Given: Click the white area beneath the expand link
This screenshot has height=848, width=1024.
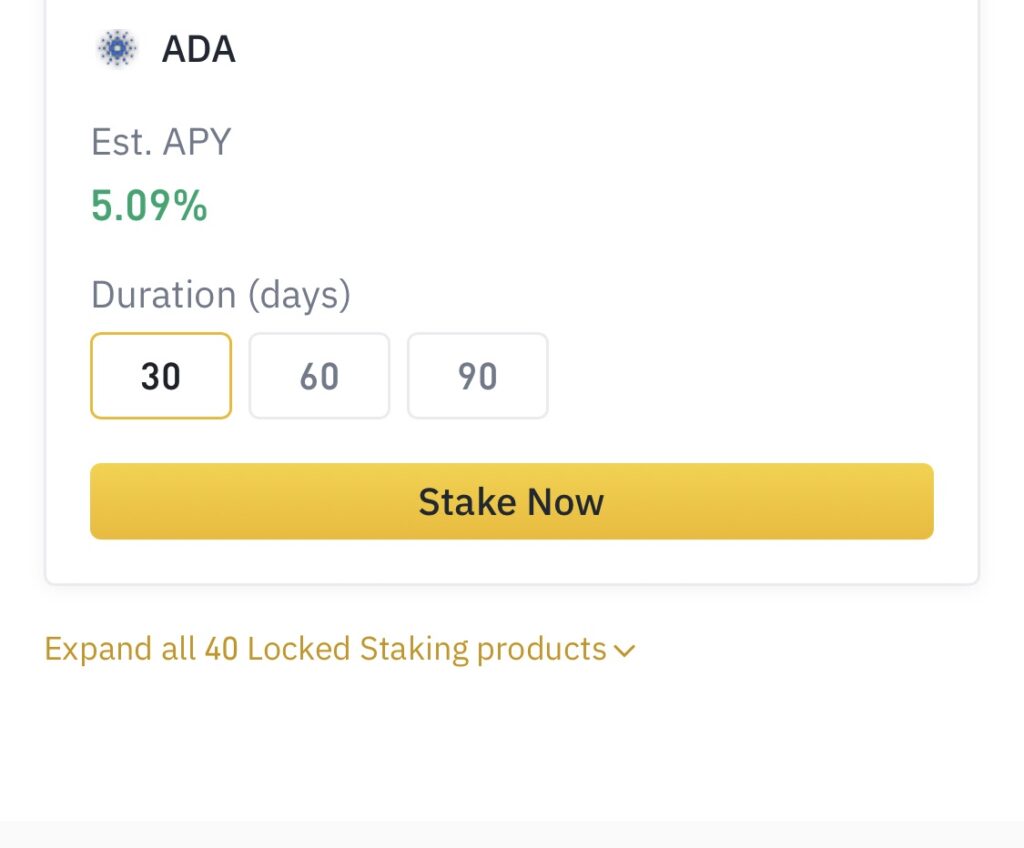Looking at the screenshot, I should point(512,745).
